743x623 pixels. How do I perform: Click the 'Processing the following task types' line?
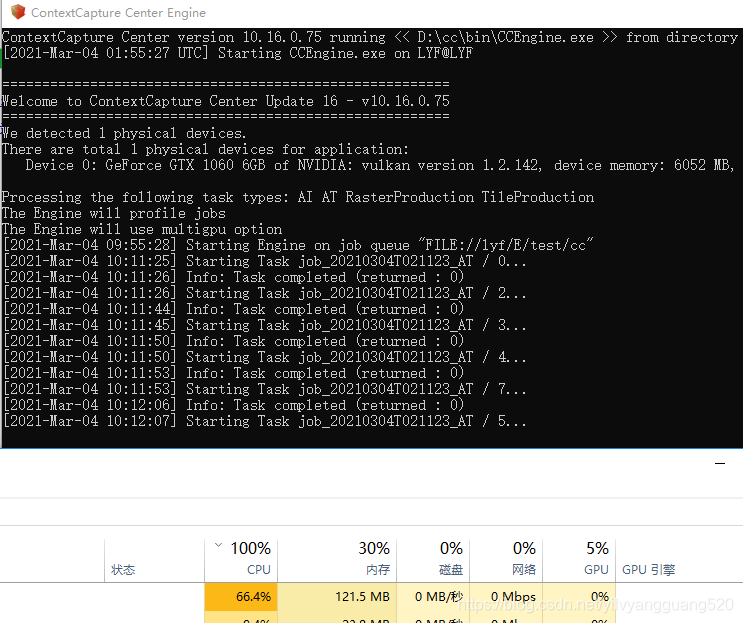298,197
